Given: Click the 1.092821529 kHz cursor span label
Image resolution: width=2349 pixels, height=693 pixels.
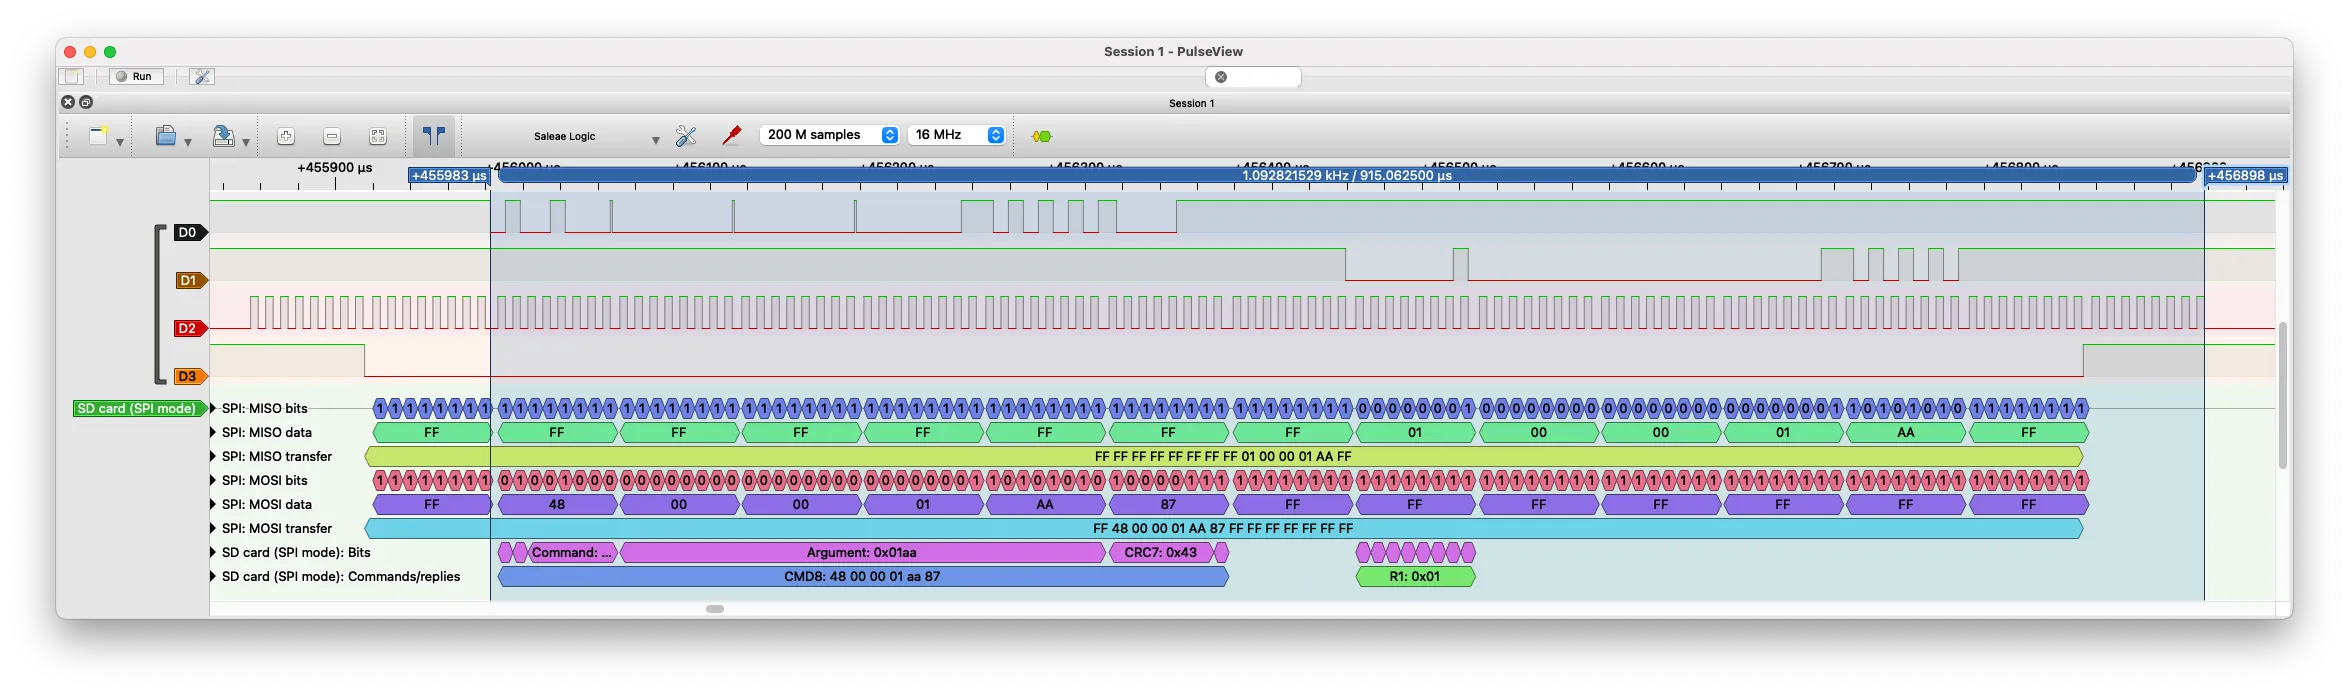Looking at the screenshot, I should (x=1346, y=175).
